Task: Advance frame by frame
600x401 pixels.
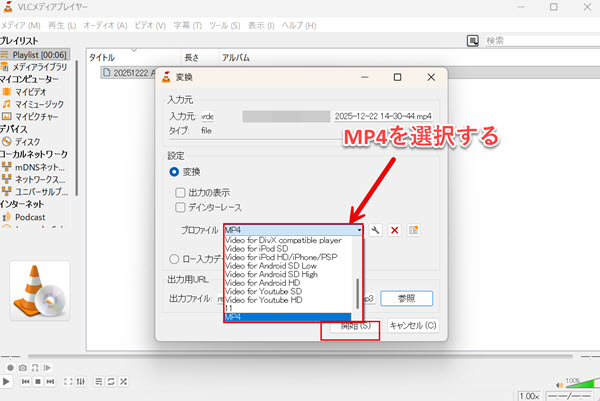Action: point(47,368)
